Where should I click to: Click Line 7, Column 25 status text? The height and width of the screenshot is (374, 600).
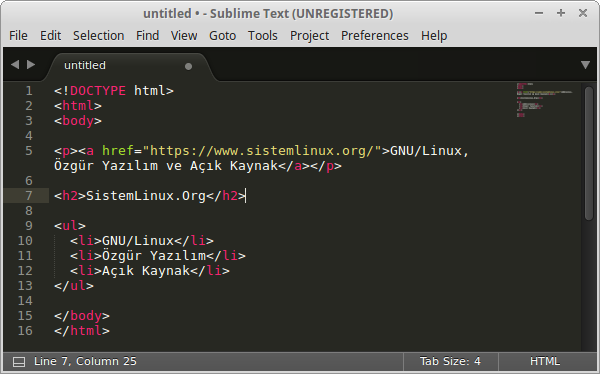tap(85, 361)
